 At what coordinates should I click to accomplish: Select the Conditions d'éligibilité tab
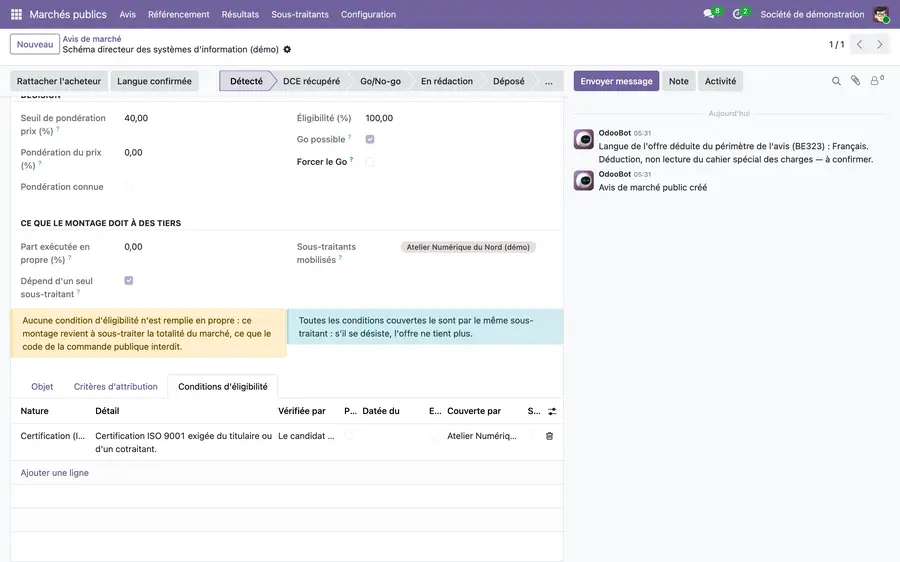click(x=223, y=386)
